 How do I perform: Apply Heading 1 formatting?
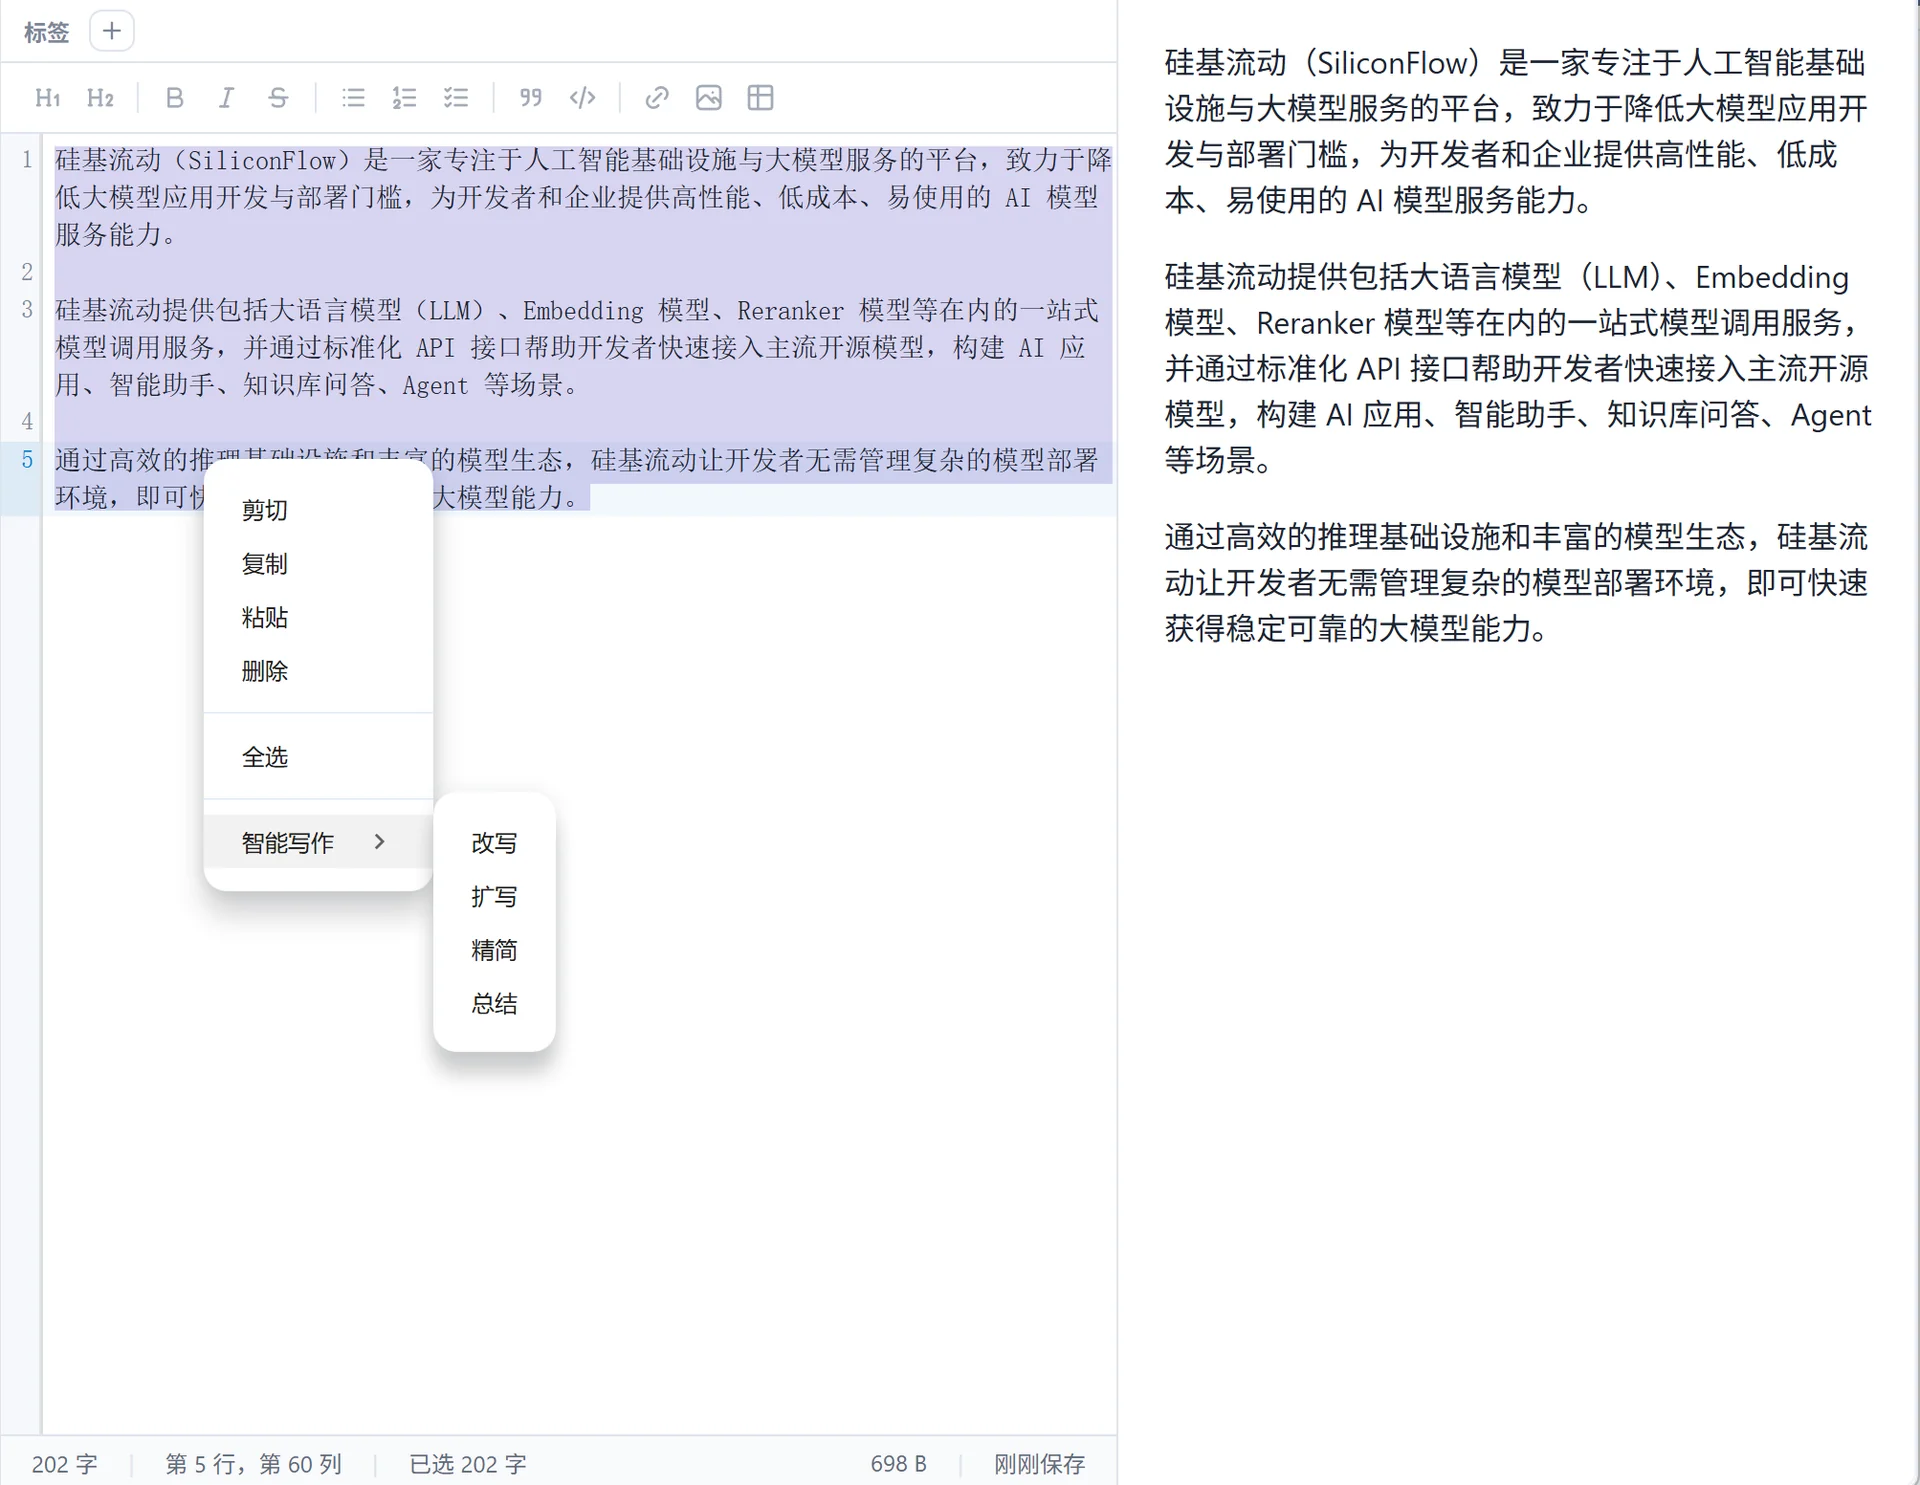click(47, 98)
